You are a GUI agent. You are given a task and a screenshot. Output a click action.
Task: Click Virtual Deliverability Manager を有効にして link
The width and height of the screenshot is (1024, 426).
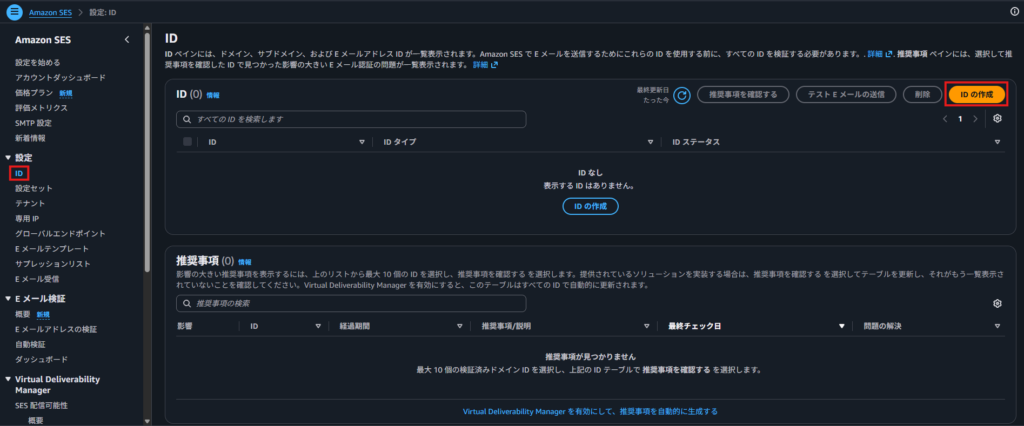click(590, 412)
